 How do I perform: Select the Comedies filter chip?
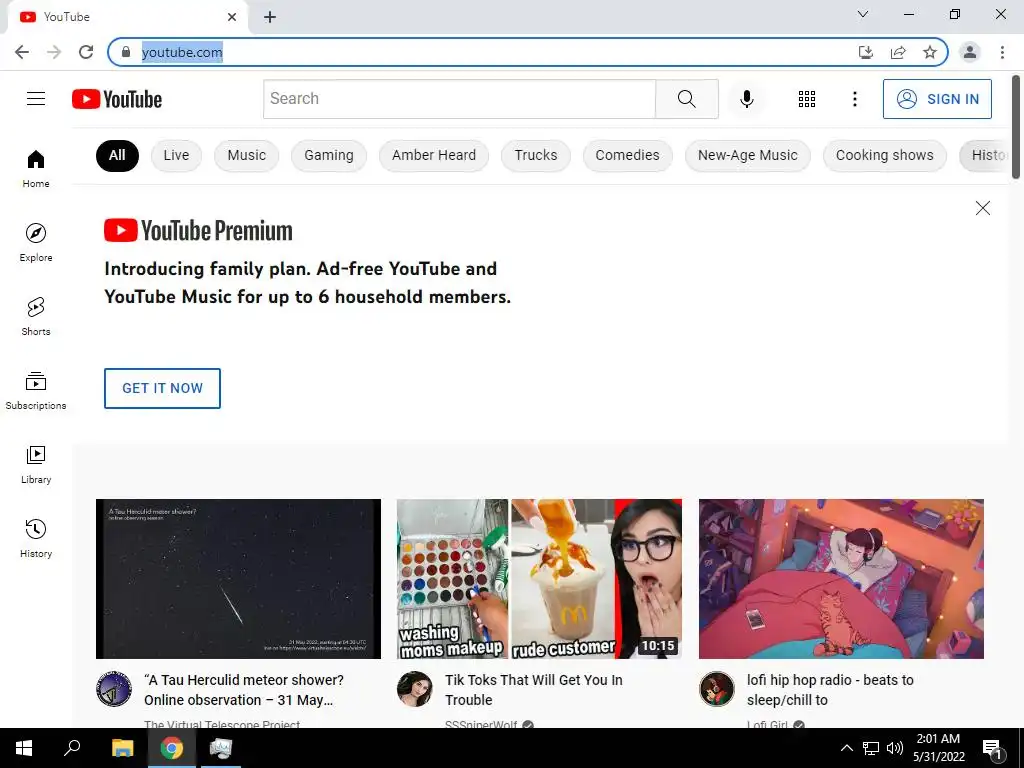(x=627, y=155)
